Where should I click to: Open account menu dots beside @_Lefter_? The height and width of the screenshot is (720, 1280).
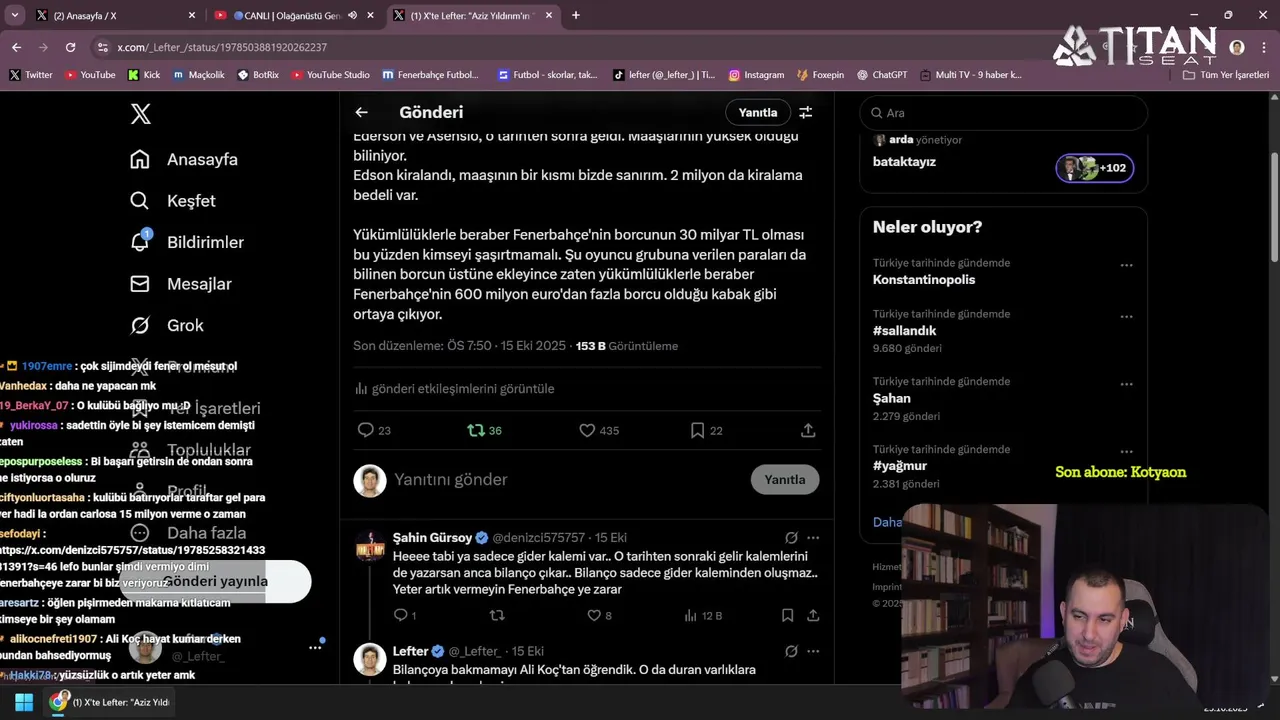(x=315, y=648)
